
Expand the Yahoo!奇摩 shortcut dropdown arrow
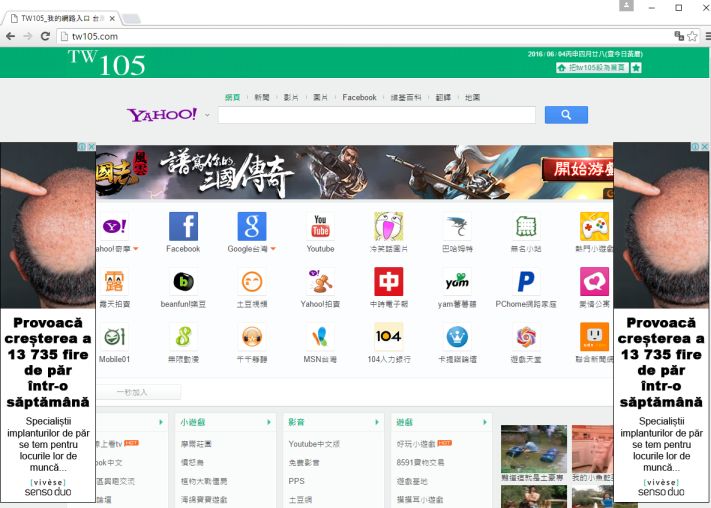[136, 249]
